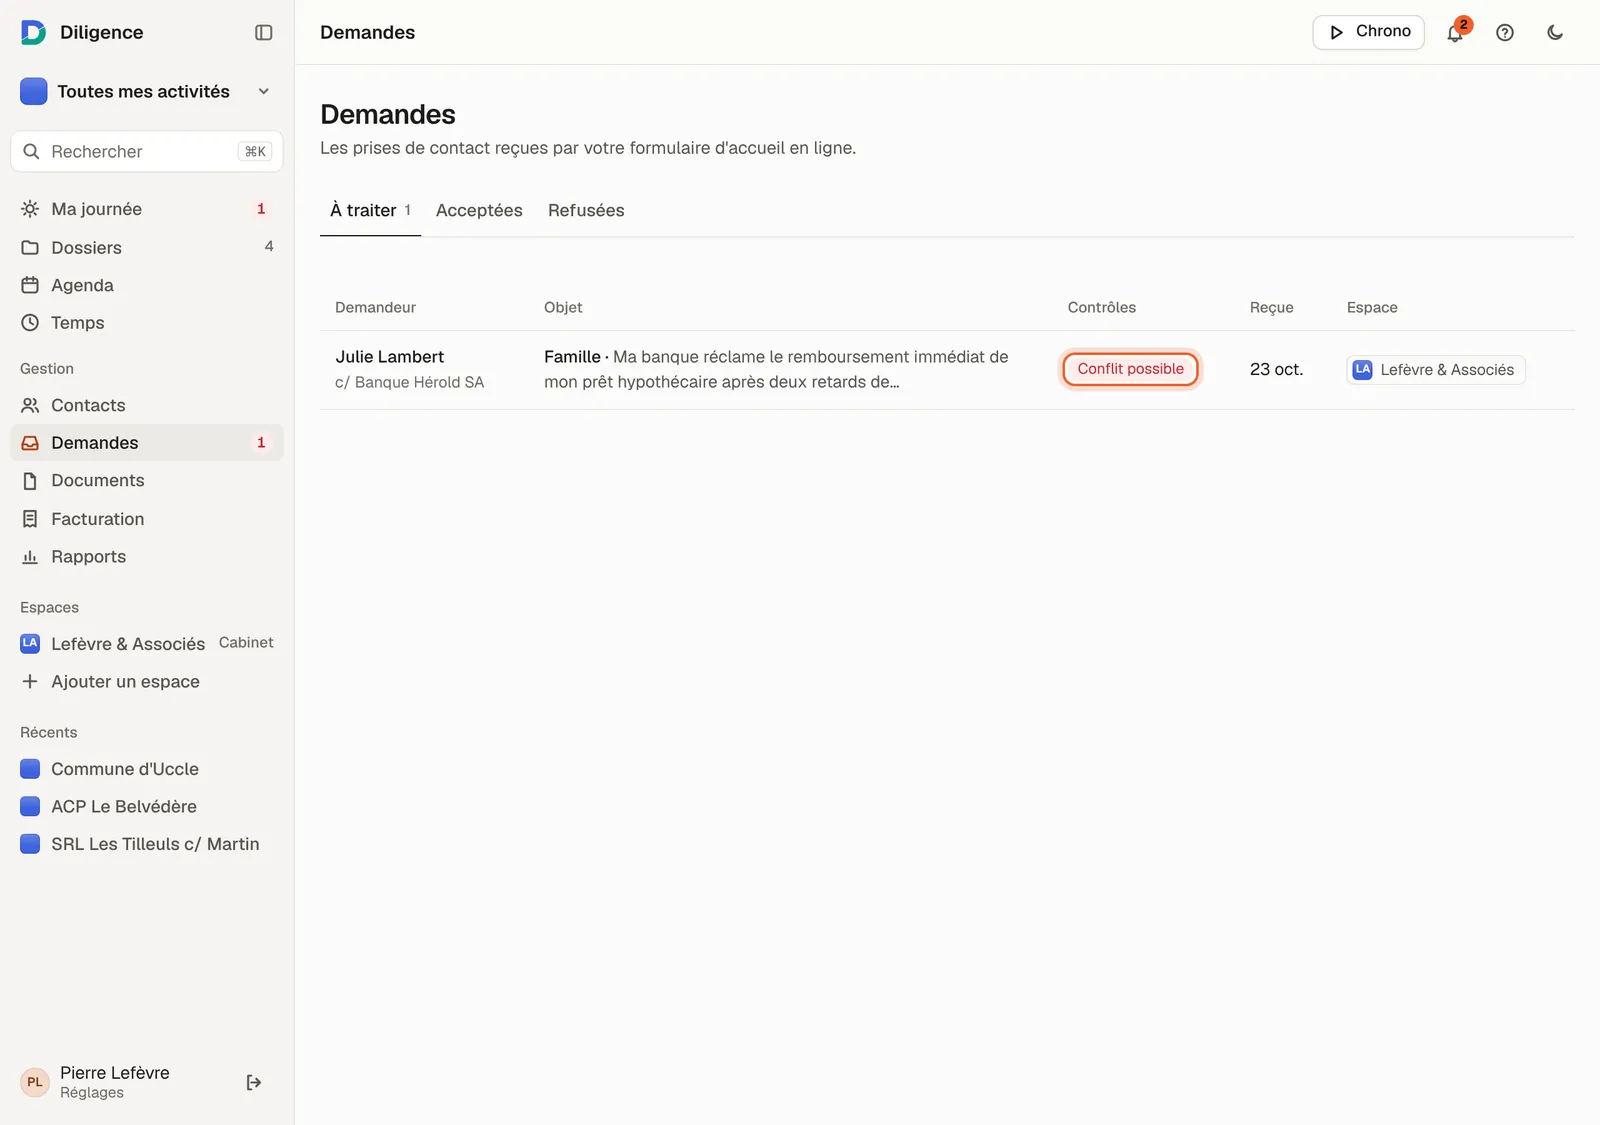Open Lefèvre & Associés space in sidebar
The height and width of the screenshot is (1125, 1600).
pos(147,644)
